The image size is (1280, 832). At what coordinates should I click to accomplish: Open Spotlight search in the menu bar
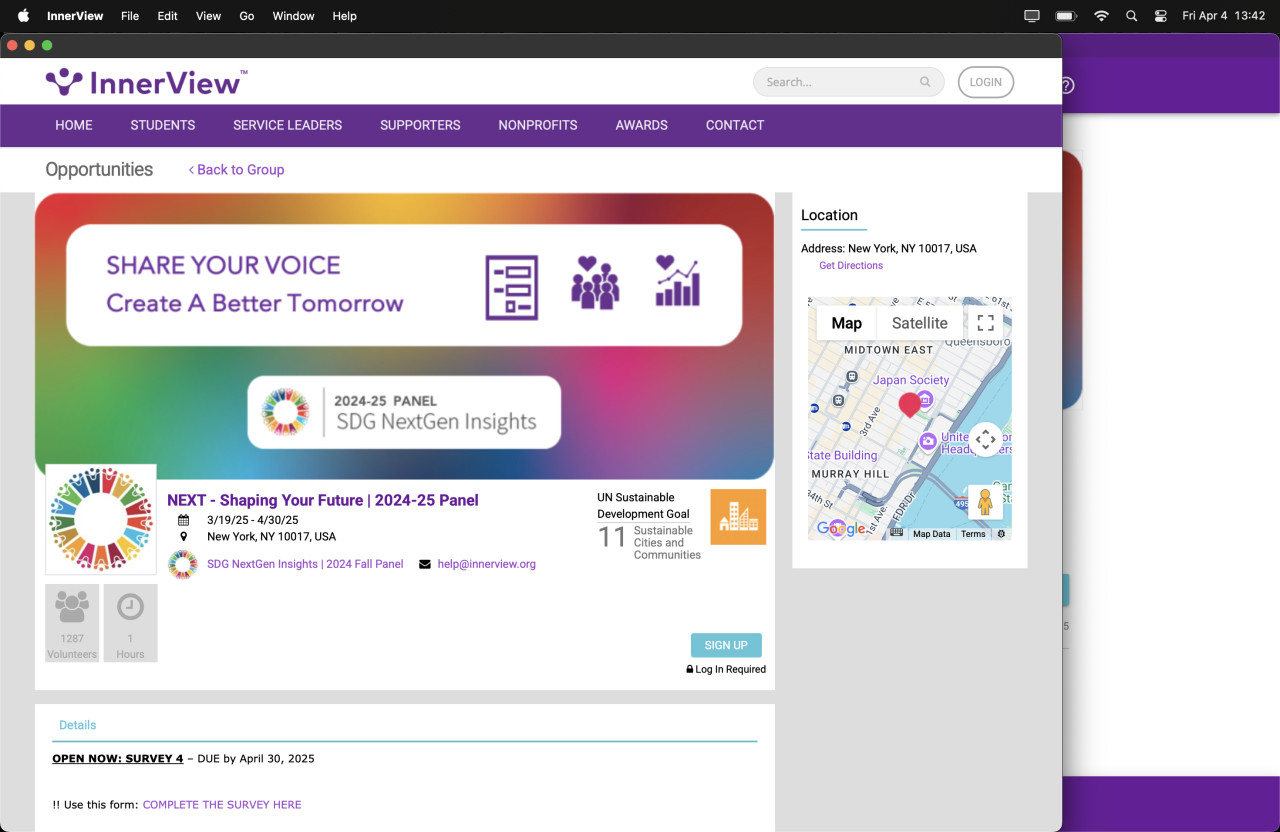1131,16
